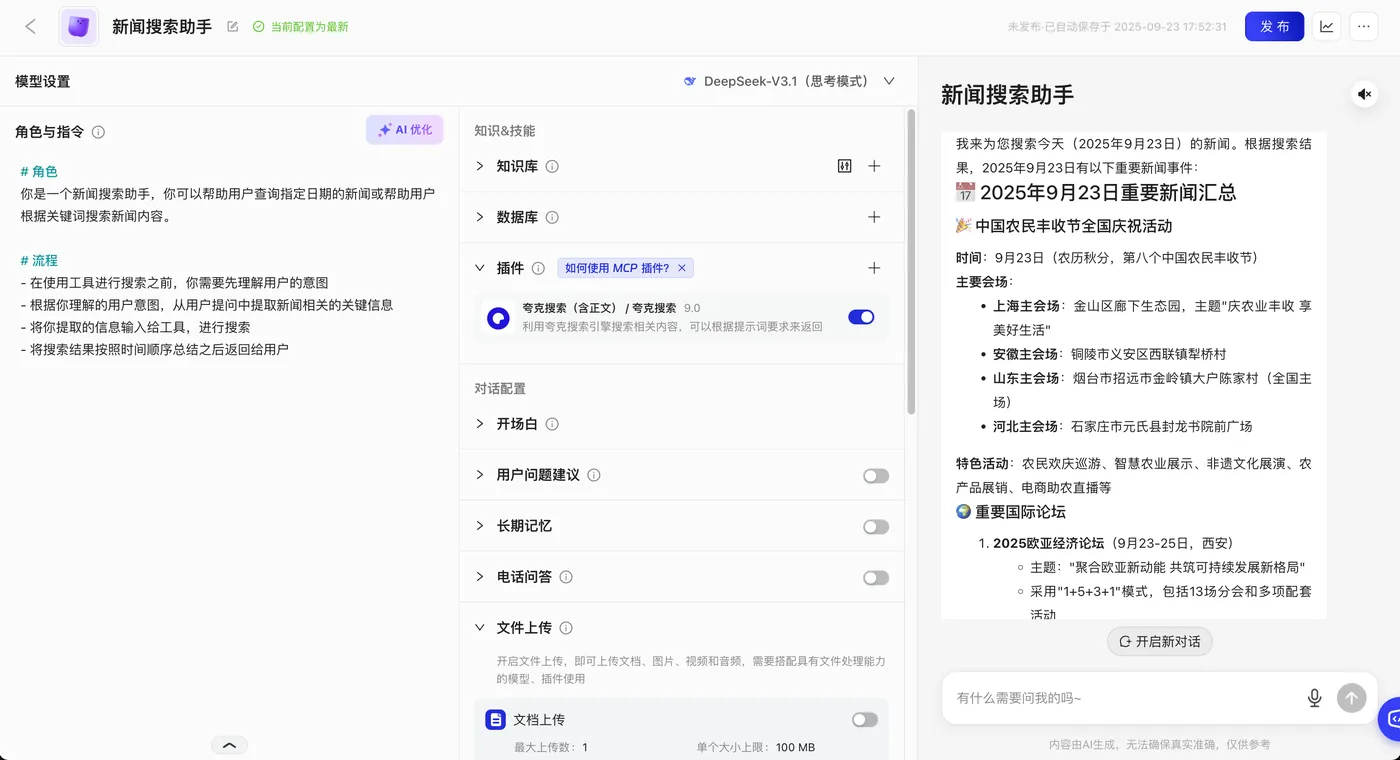The width and height of the screenshot is (1400, 760).
Task: Click the 新闻搜索助手 title in the header
Action: pos(162,27)
